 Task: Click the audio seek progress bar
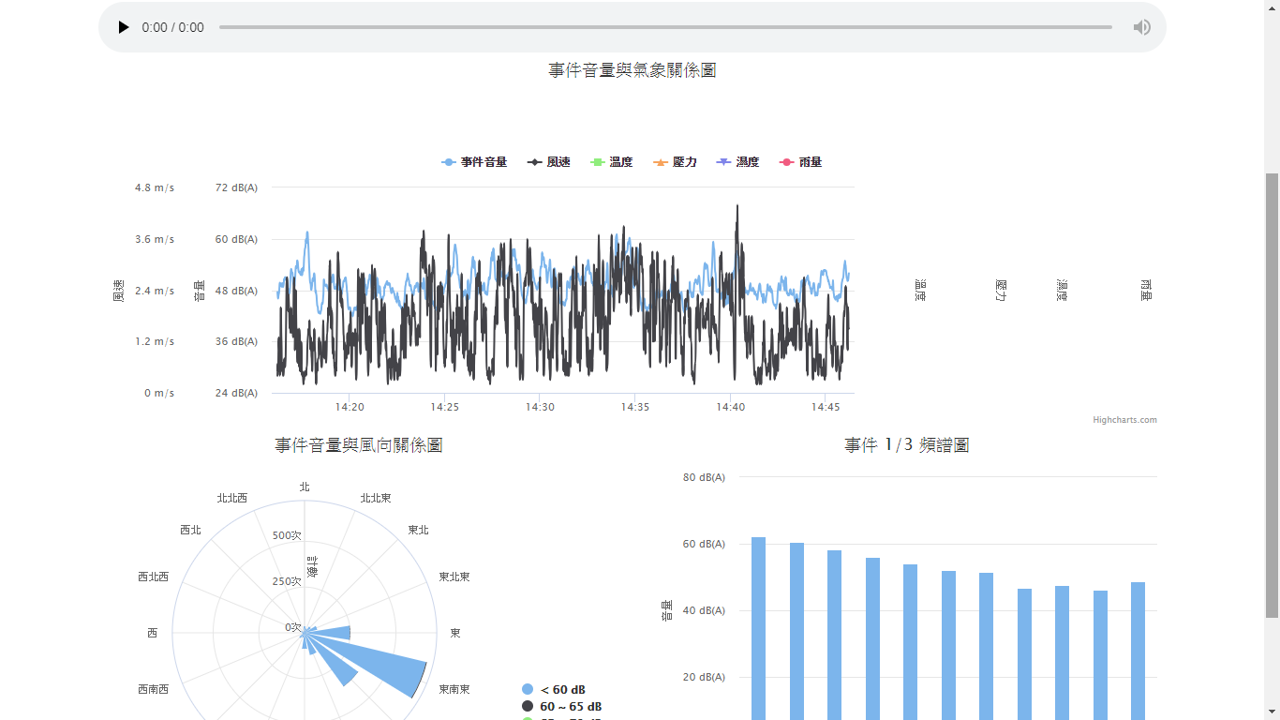665,27
